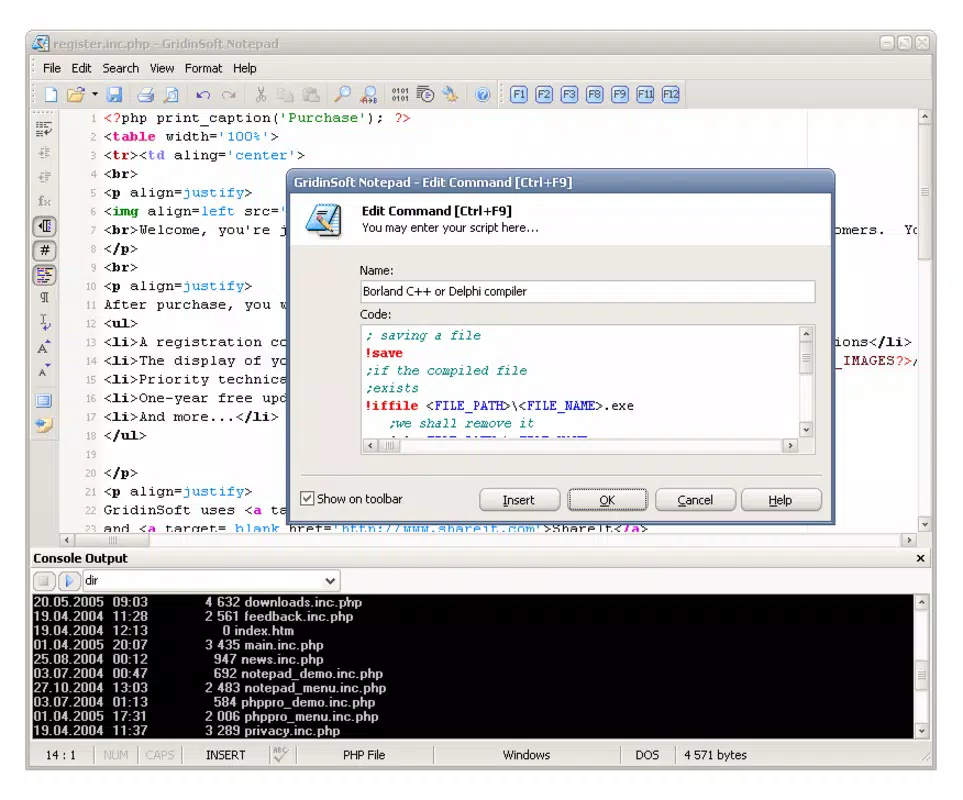Run the F3 command button

click(569, 95)
